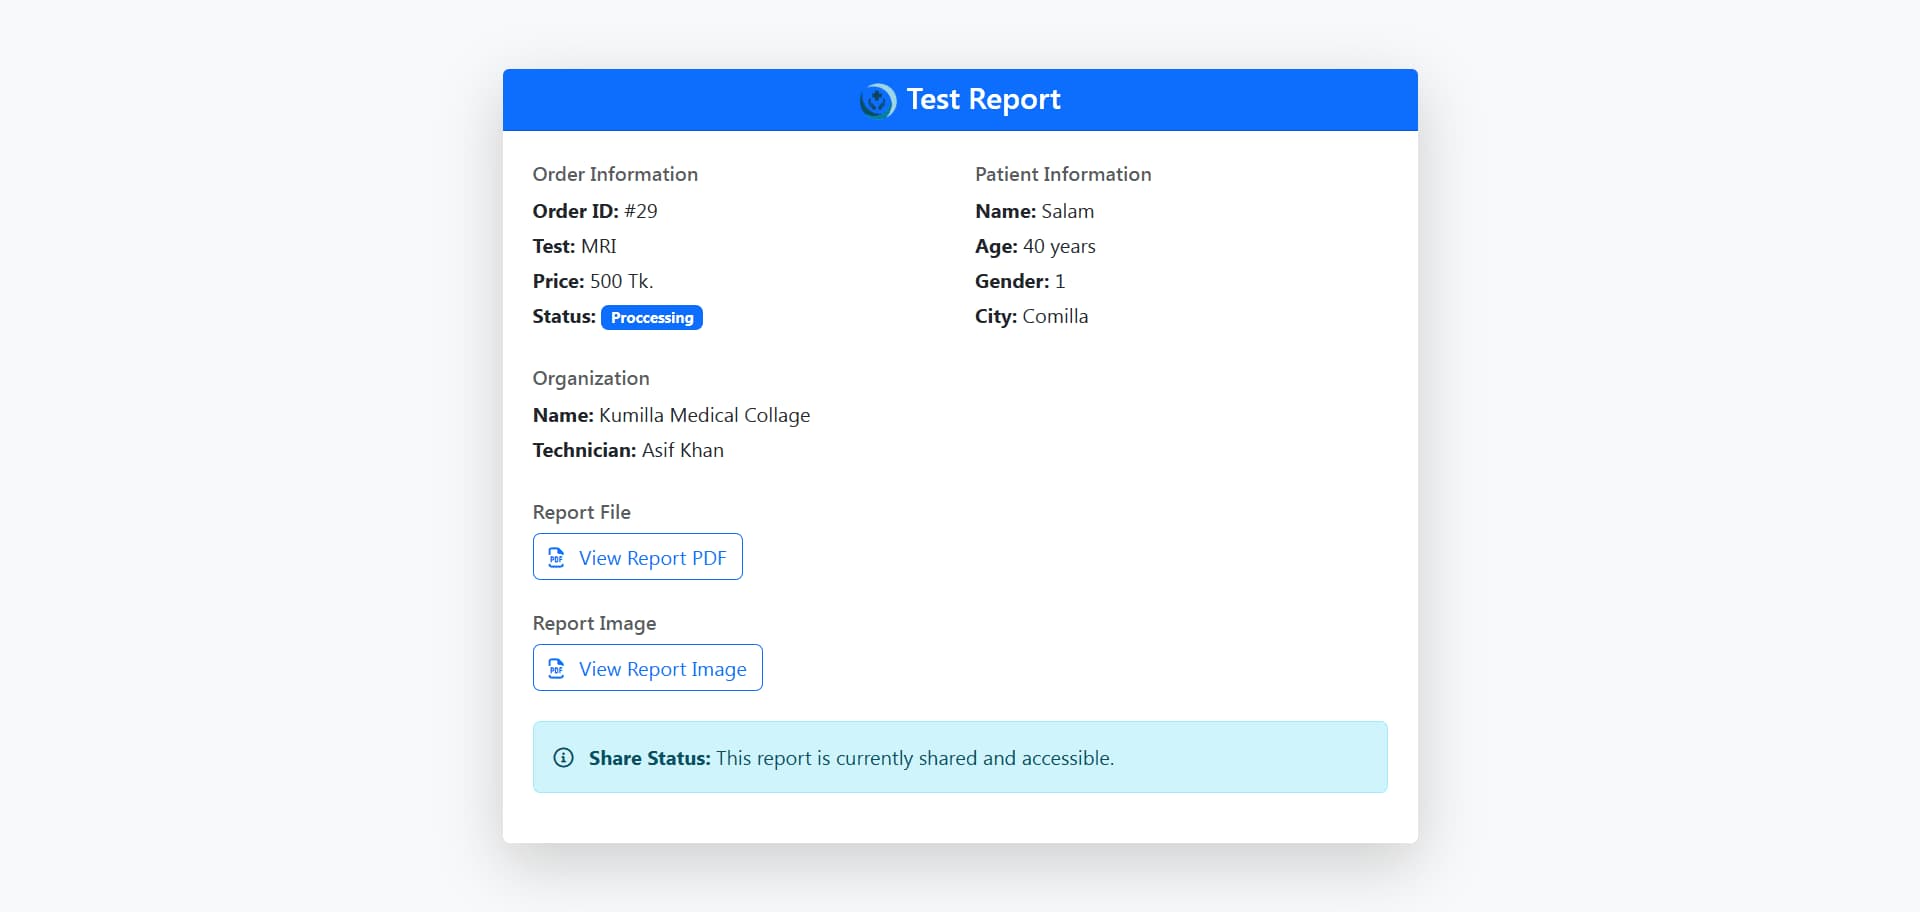Click the logo icon beside Test Report

click(878, 100)
